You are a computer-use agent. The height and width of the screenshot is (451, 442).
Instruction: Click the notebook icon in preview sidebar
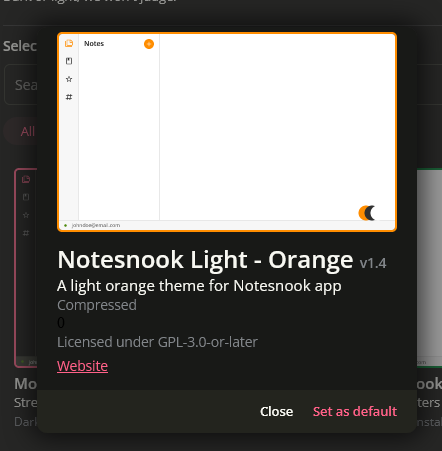tap(69, 61)
